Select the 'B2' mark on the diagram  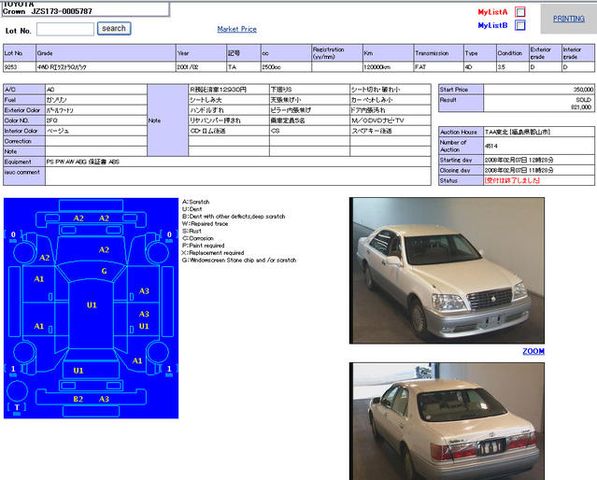point(78,399)
